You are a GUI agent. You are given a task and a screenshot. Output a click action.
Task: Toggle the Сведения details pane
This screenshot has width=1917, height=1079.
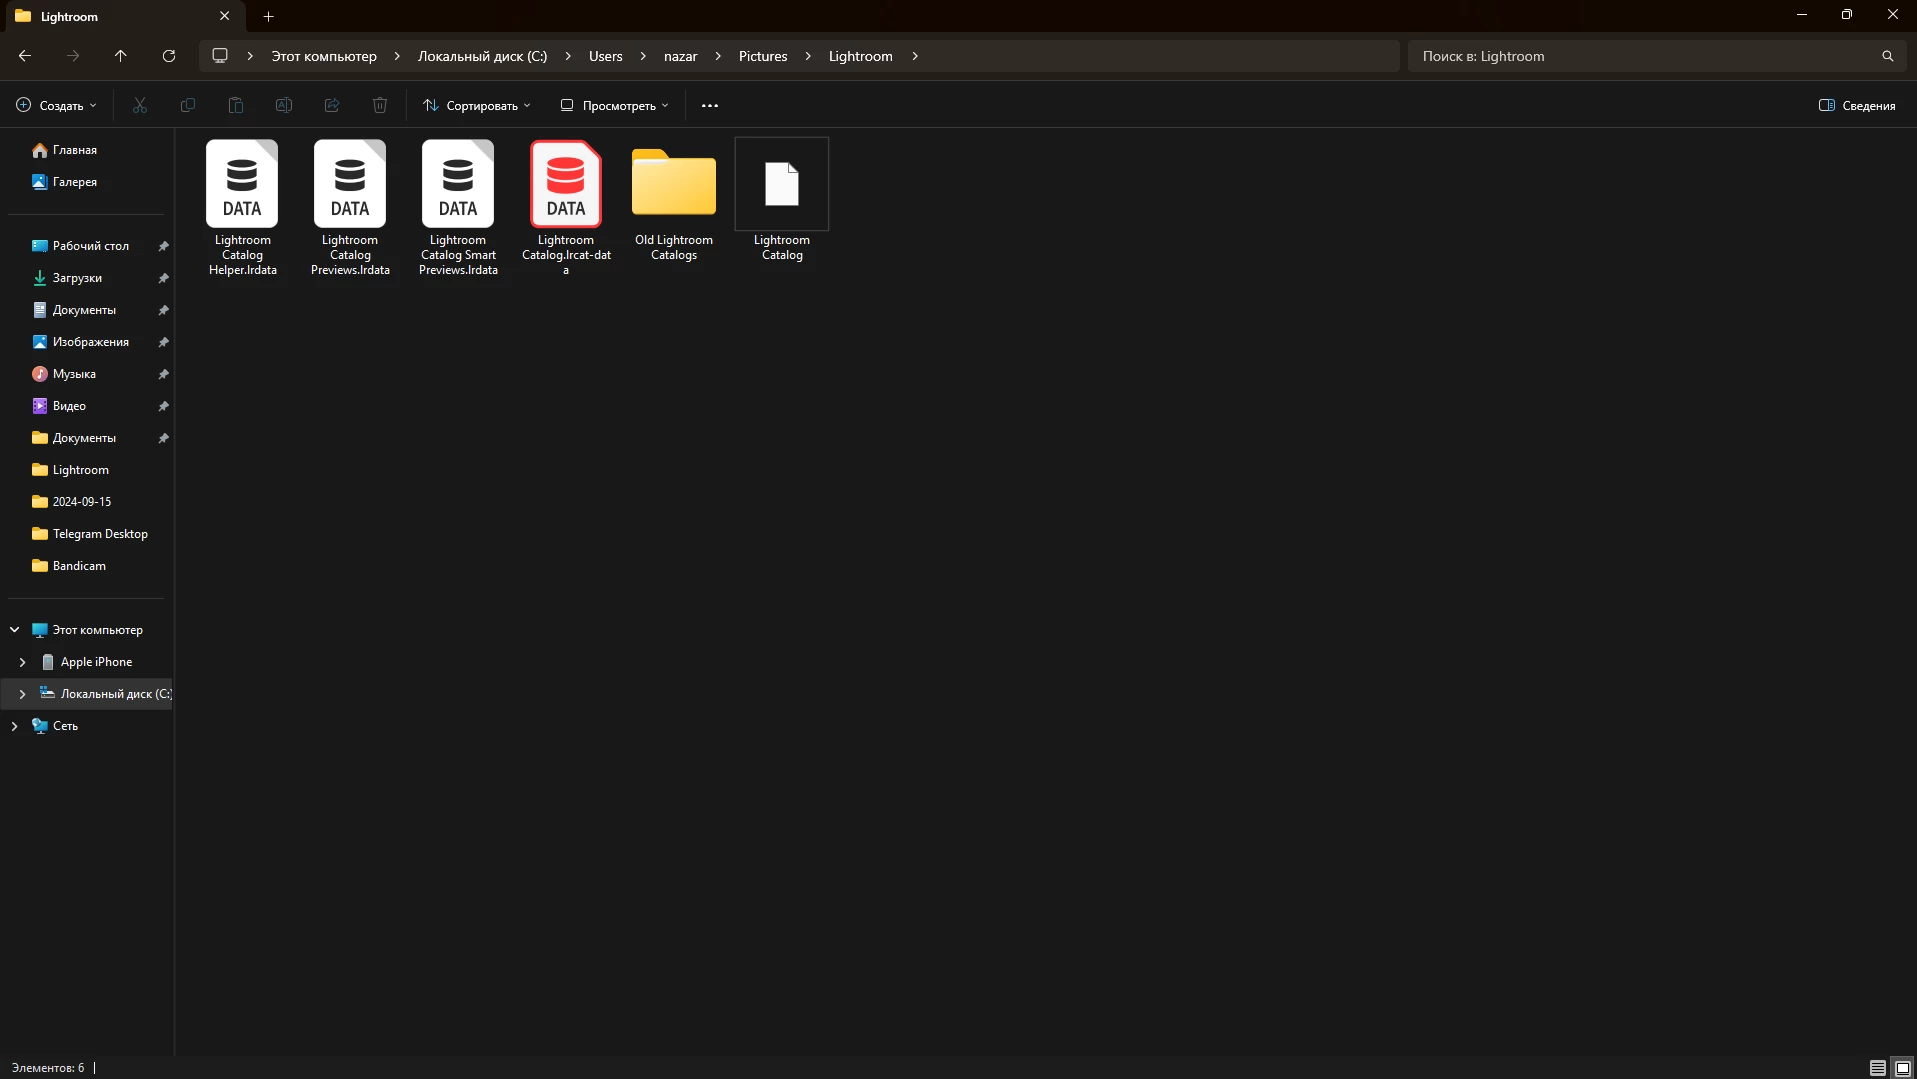pos(1857,105)
